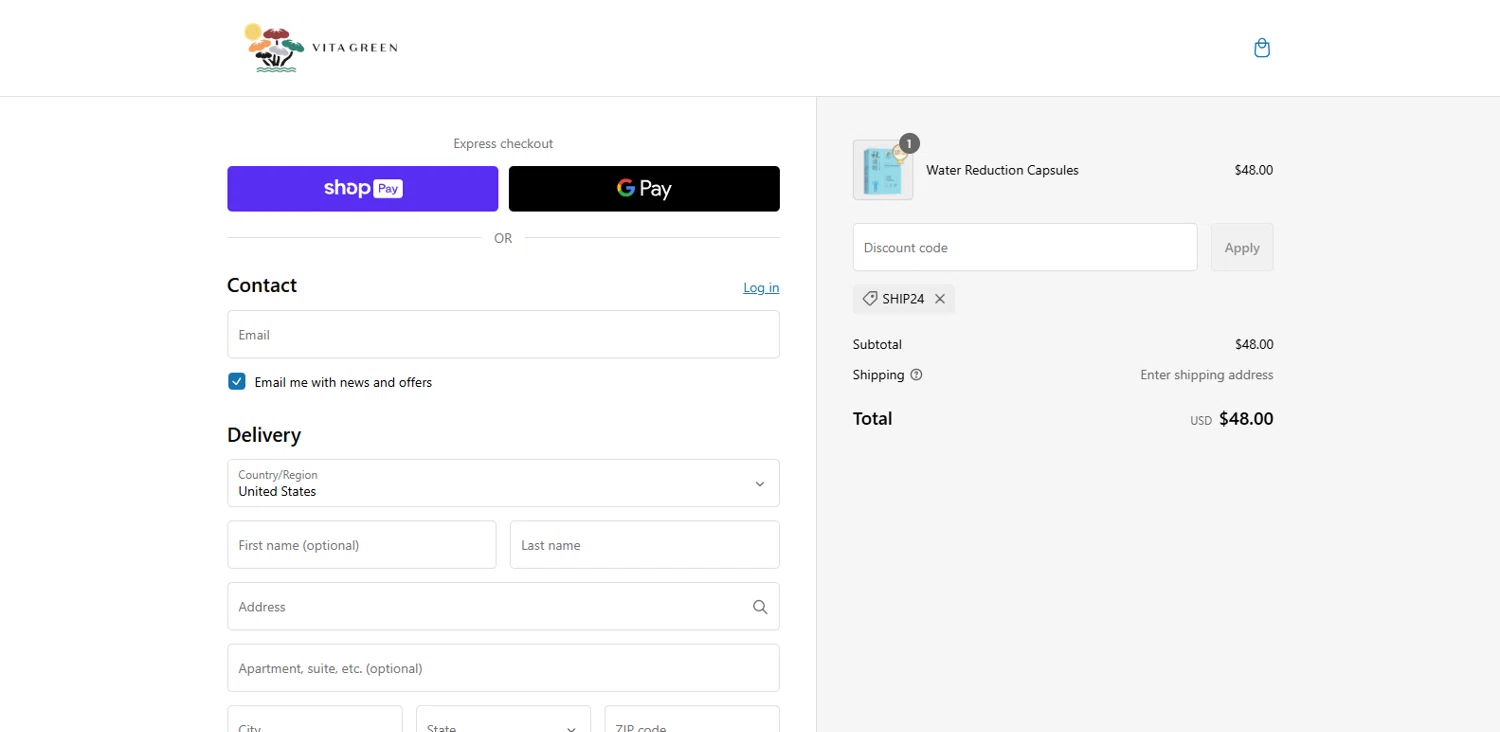Click the Express checkout heading
Image resolution: width=1500 pixels, height=732 pixels.
(503, 144)
